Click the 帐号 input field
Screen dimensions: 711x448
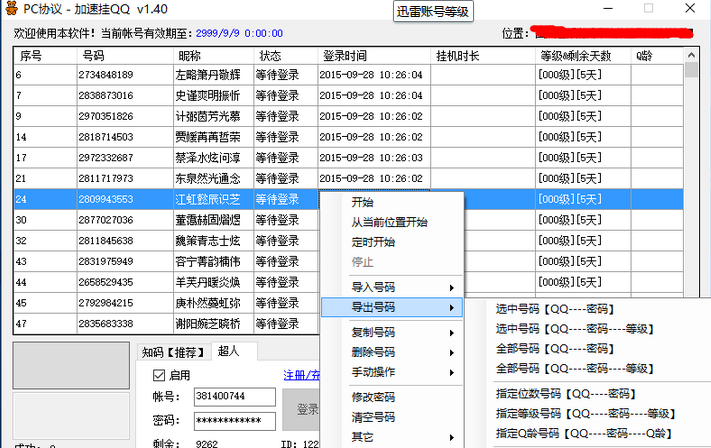tap(234, 397)
